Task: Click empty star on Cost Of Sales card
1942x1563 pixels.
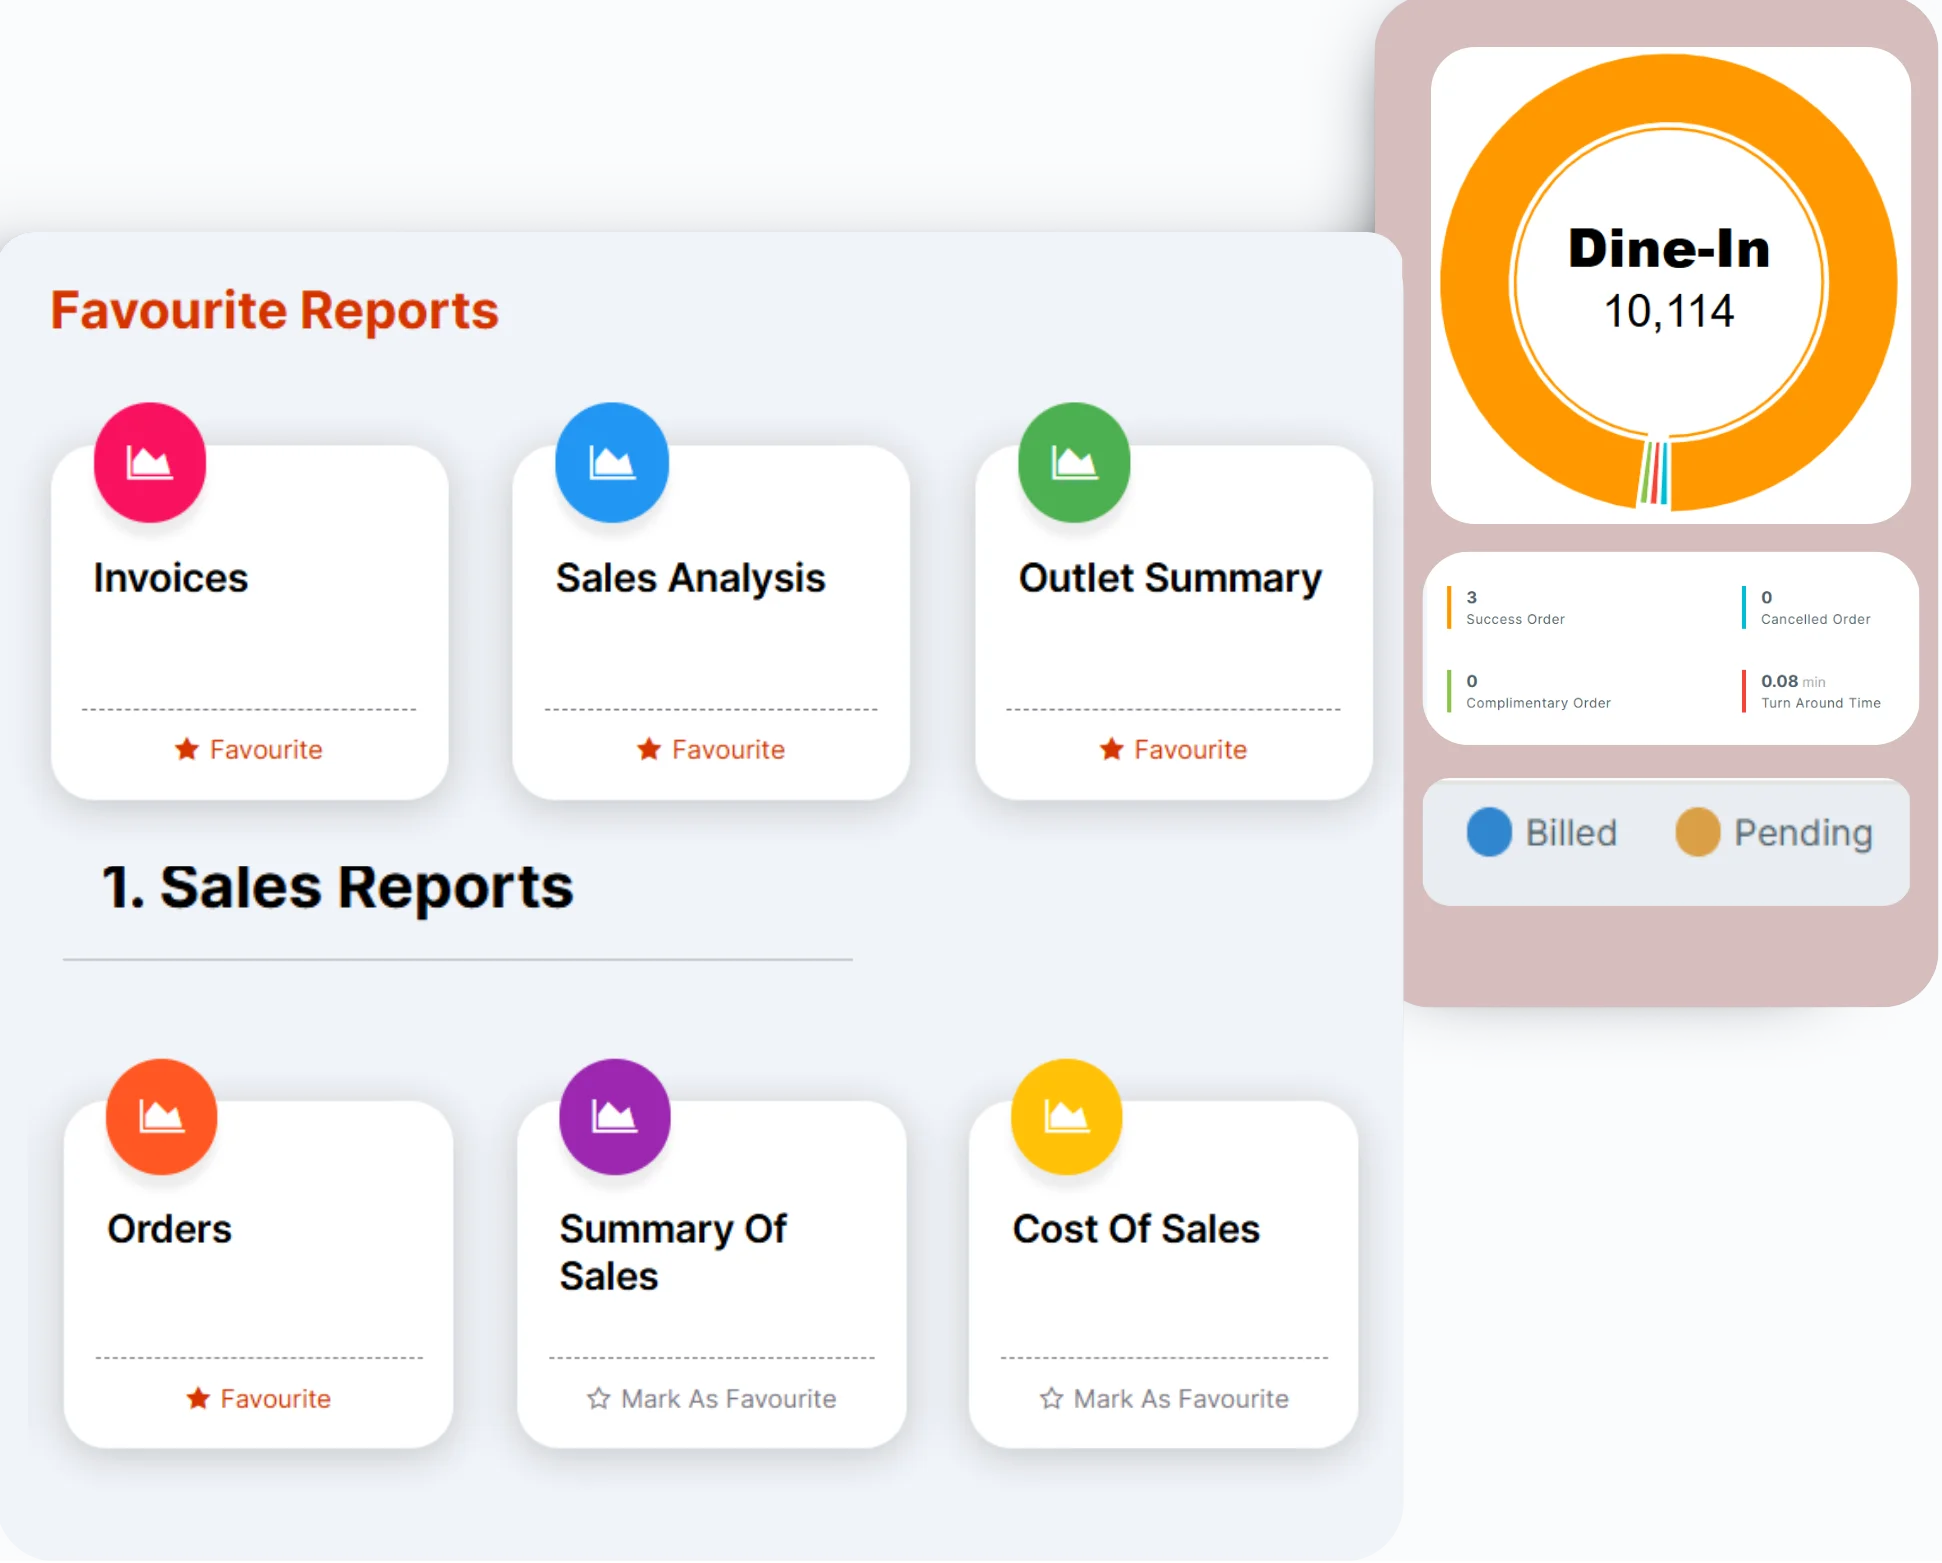Action: click(x=1051, y=1398)
